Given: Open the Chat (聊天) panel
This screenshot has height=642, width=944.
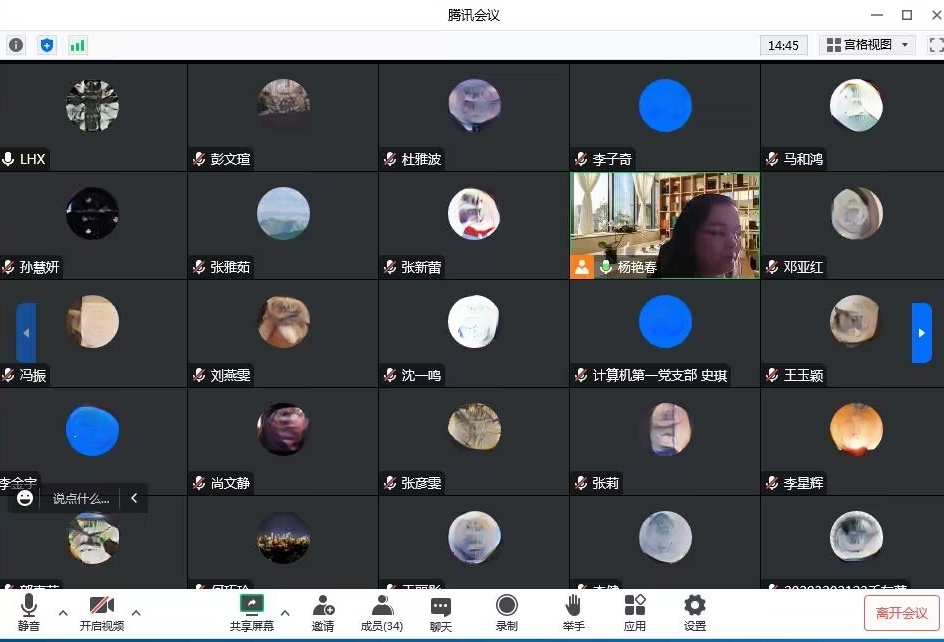Looking at the screenshot, I should pos(441,613).
